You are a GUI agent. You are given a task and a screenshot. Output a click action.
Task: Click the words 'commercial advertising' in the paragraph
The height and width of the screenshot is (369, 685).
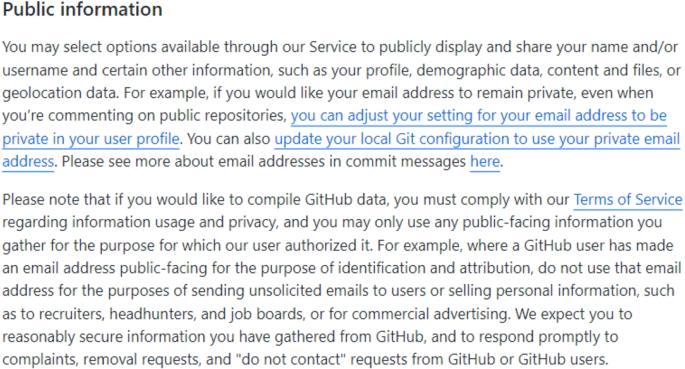point(430,314)
